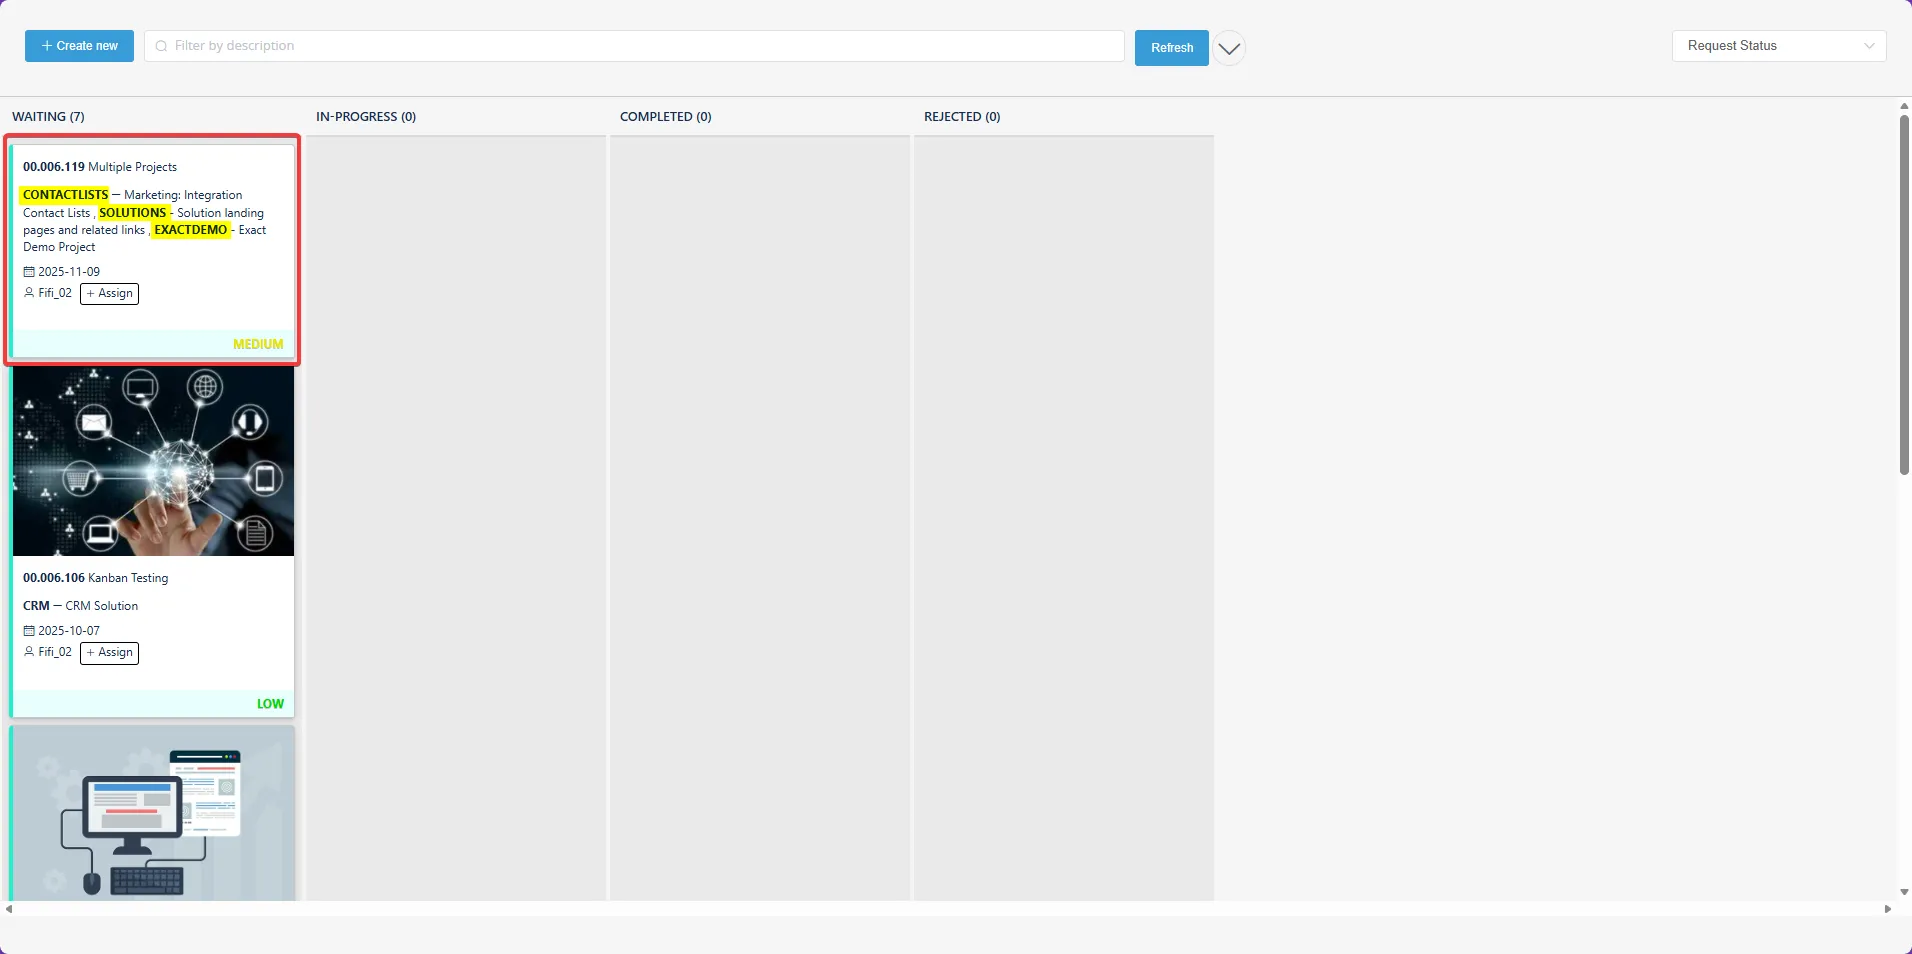Screen dimensions: 1912x954
Task: Click the plus icon inside Create new button
Action: coord(46,46)
